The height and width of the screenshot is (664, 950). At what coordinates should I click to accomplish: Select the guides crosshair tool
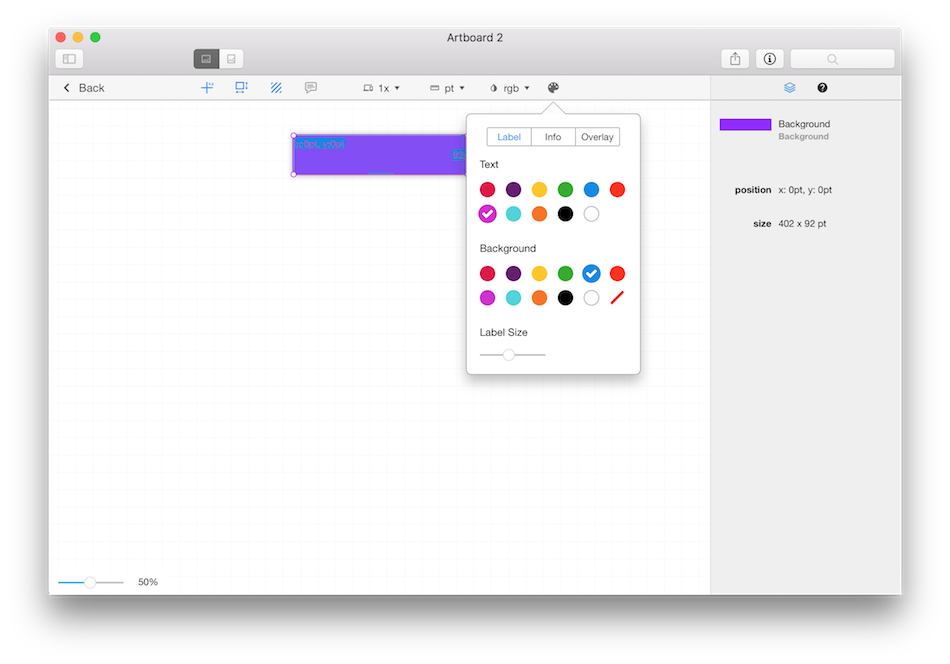click(x=207, y=88)
